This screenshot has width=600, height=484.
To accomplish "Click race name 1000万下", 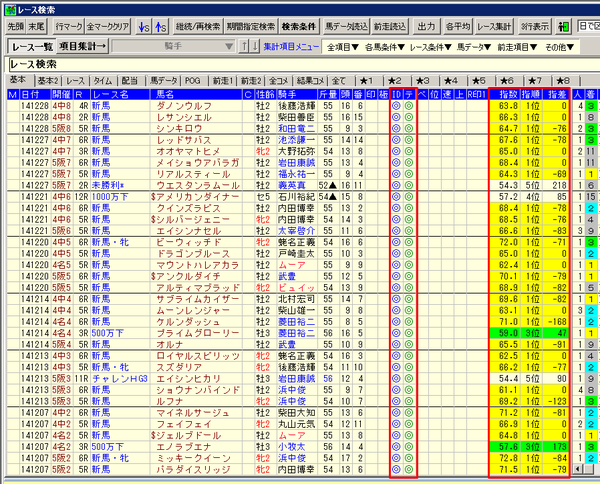I will pos(110,197).
